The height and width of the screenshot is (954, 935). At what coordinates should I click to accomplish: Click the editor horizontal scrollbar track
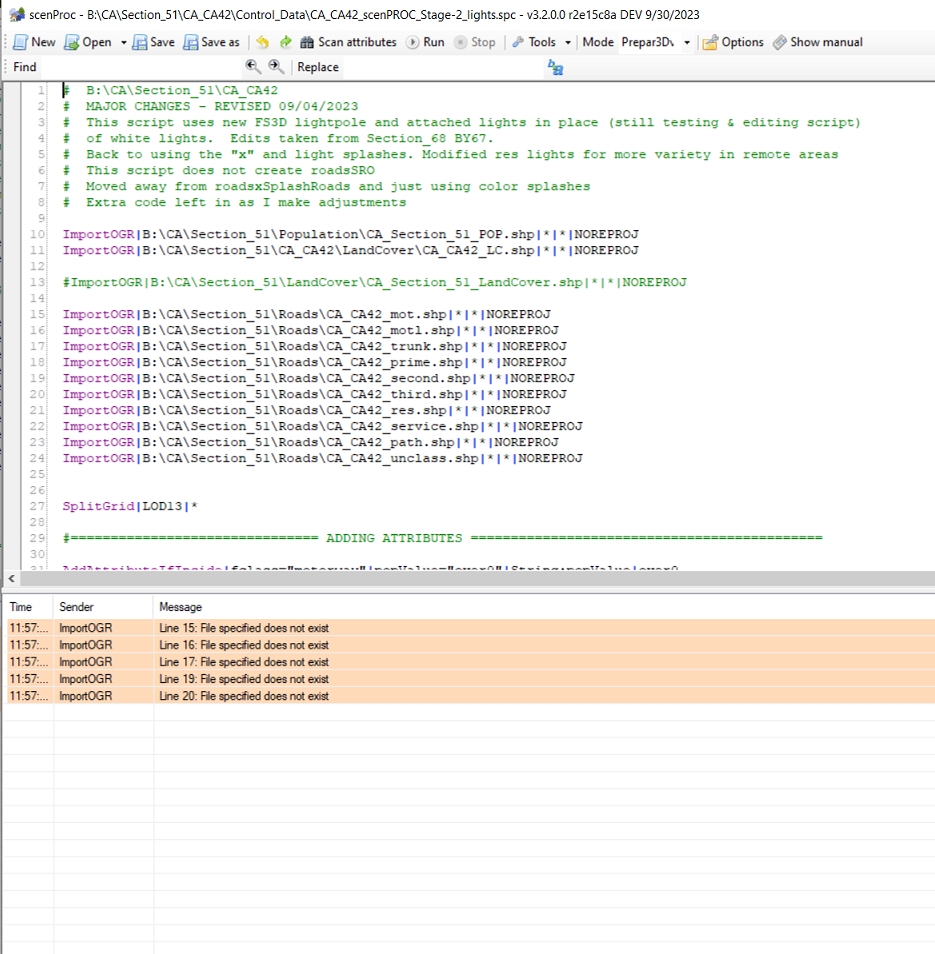pyautogui.click(x=477, y=579)
